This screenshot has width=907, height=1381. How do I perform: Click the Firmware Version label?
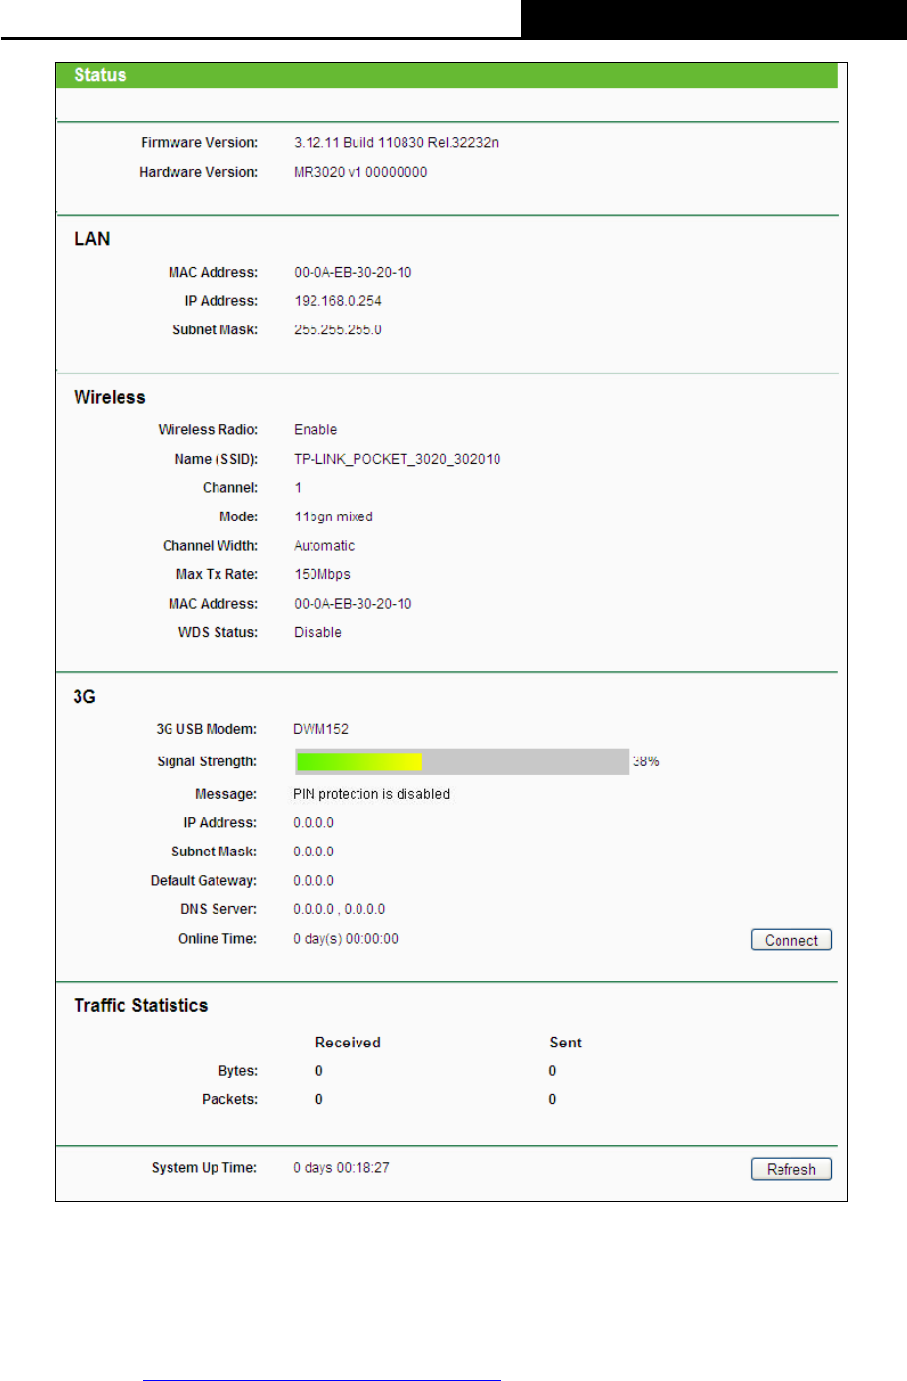point(199,143)
